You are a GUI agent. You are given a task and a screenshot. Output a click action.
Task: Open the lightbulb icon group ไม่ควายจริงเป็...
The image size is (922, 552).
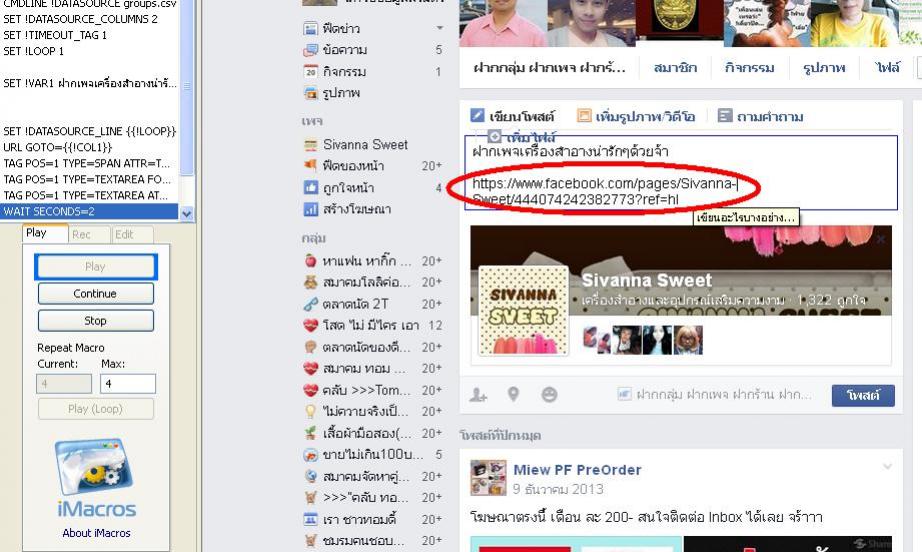pyautogui.click(x=310, y=412)
